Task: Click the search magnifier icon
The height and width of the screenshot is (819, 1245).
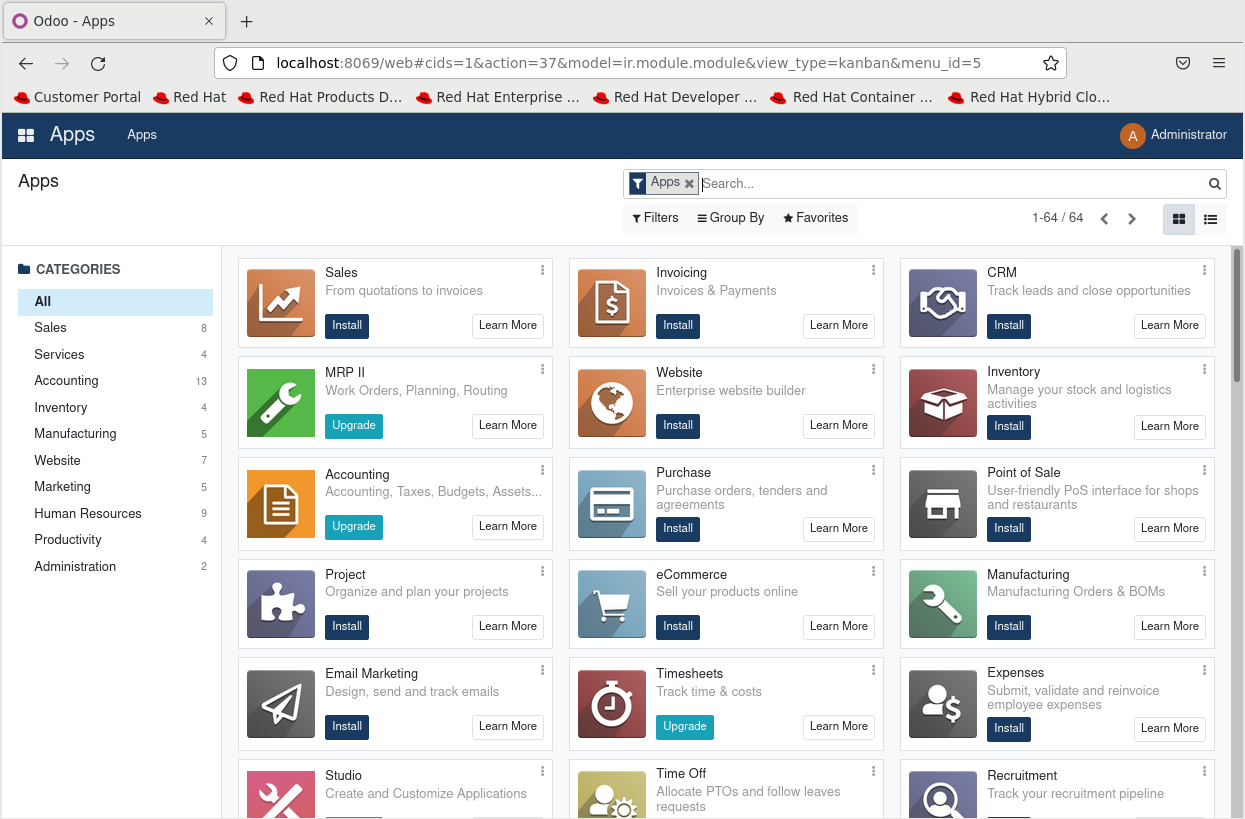Action: point(1215,184)
